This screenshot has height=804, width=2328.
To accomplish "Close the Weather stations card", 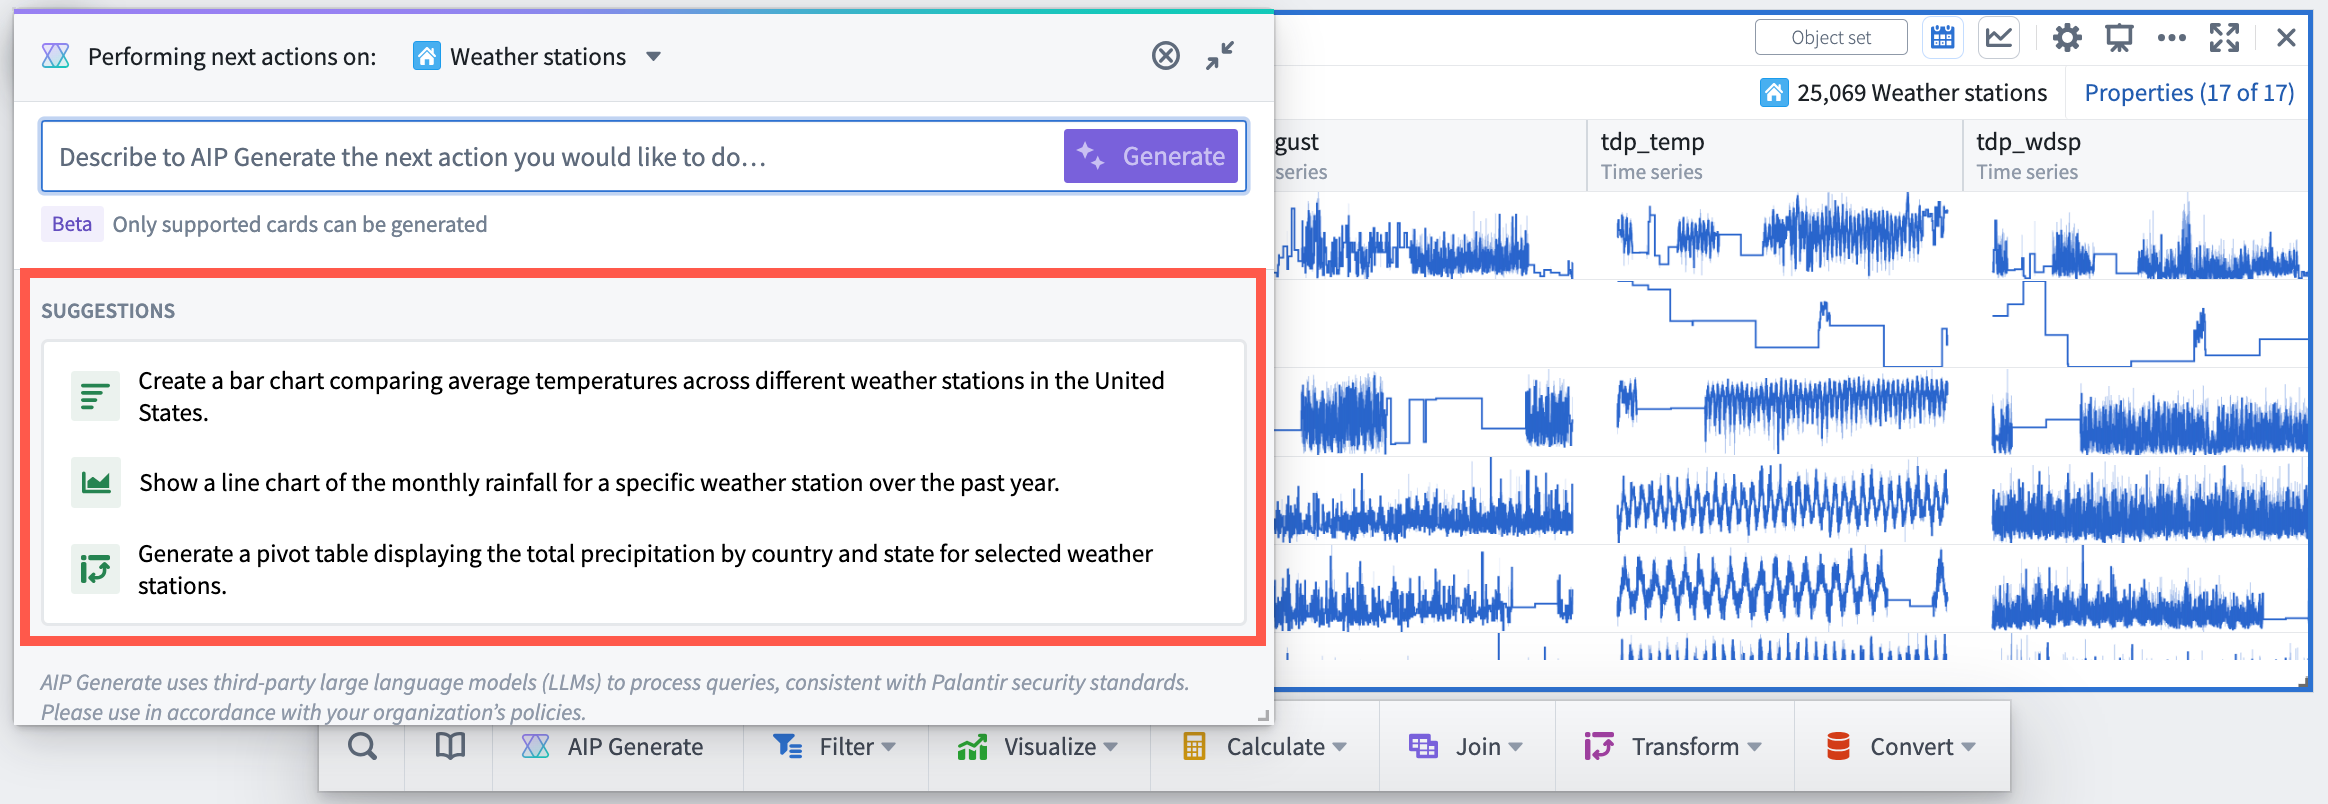I will (x=2286, y=38).
